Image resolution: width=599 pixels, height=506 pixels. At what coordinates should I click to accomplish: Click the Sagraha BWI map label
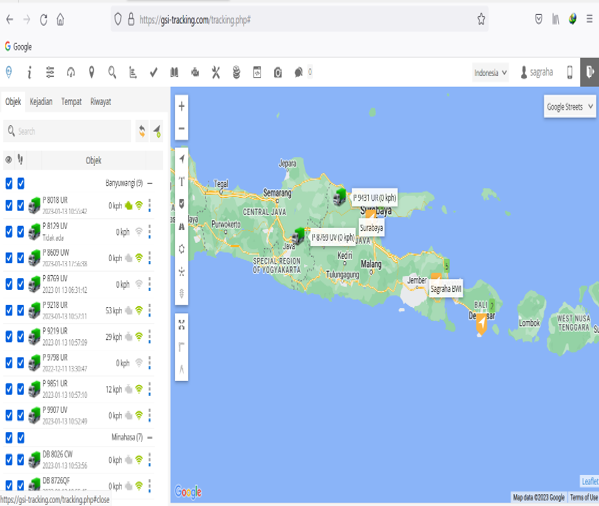(x=446, y=289)
